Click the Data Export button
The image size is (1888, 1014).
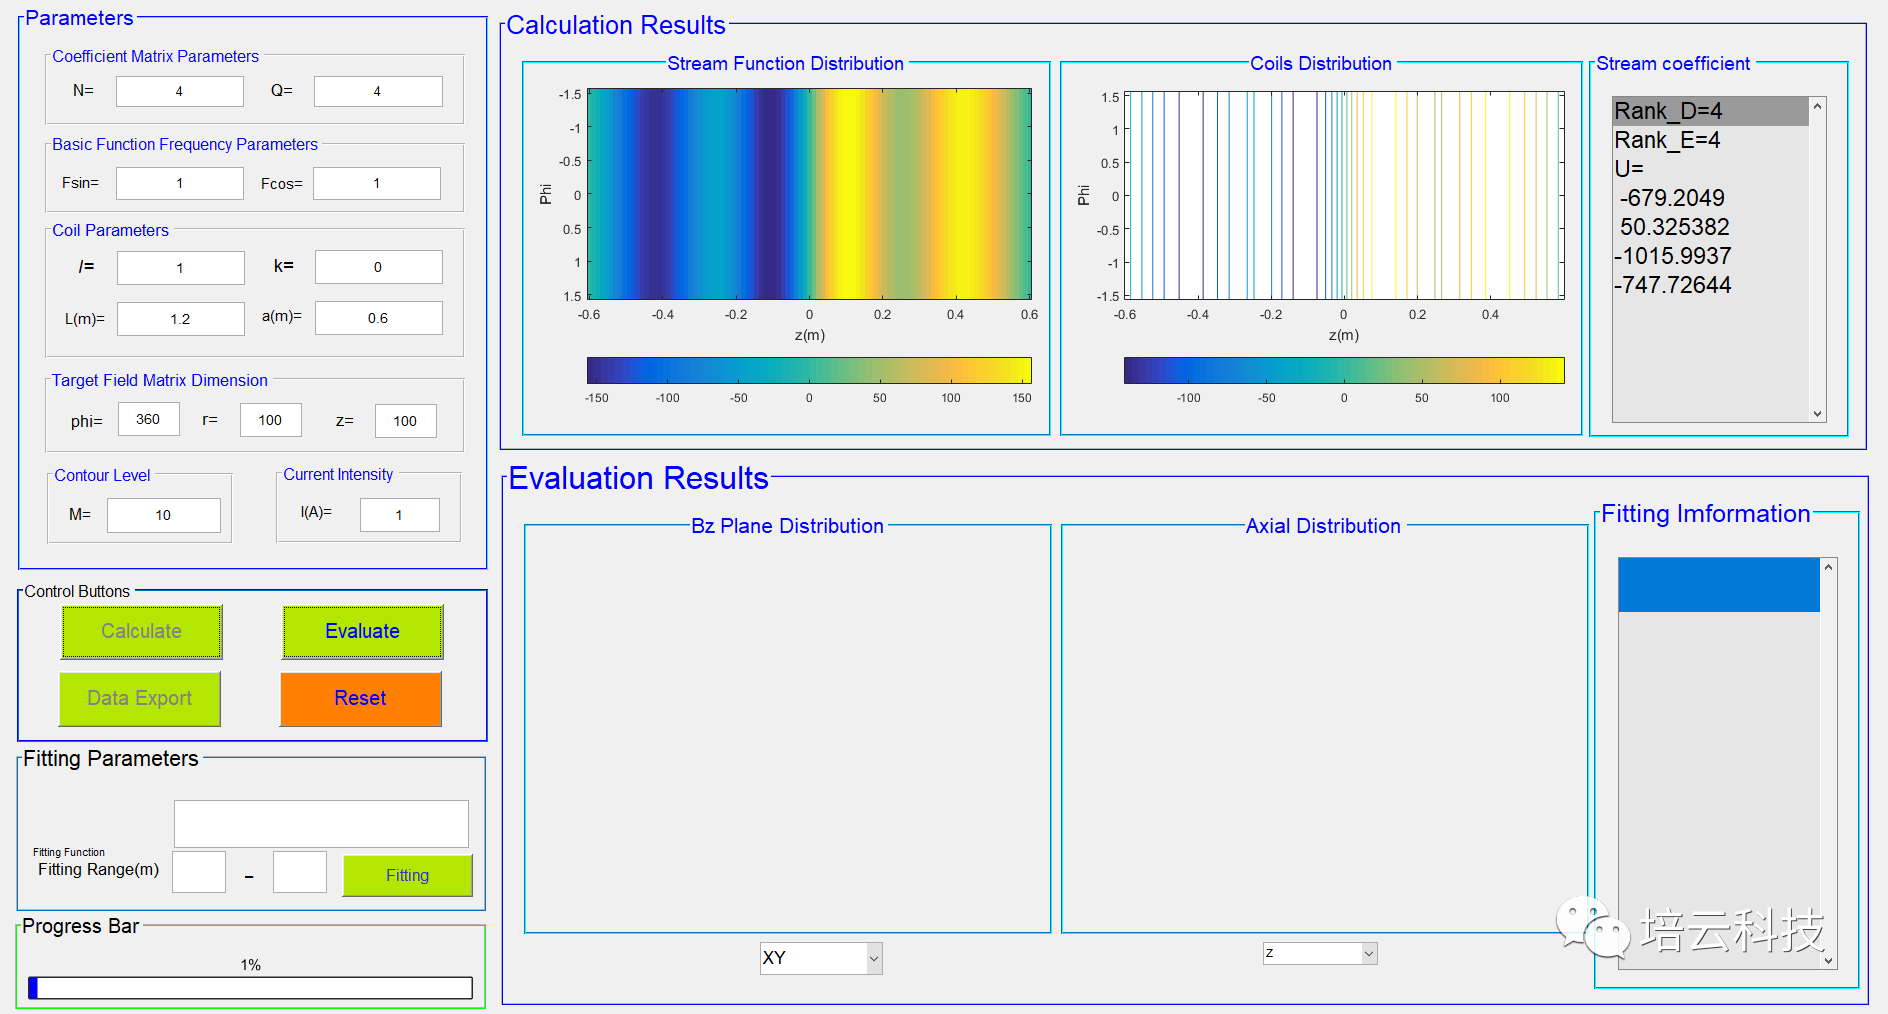click(140, 699)
